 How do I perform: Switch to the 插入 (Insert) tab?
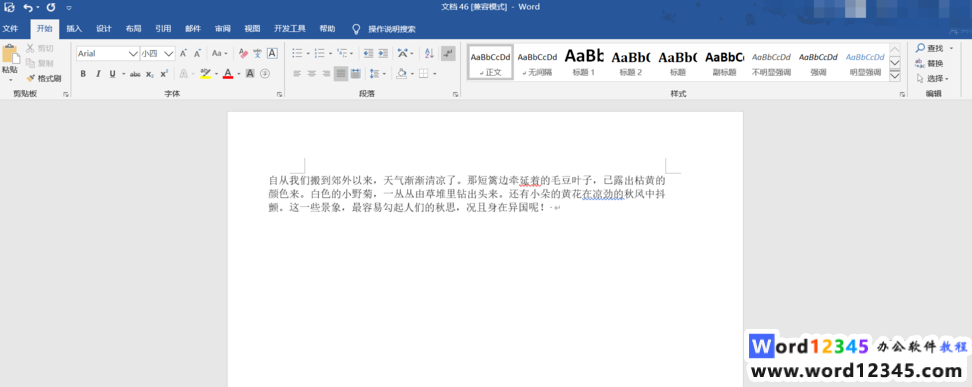[x=74, y=29]
